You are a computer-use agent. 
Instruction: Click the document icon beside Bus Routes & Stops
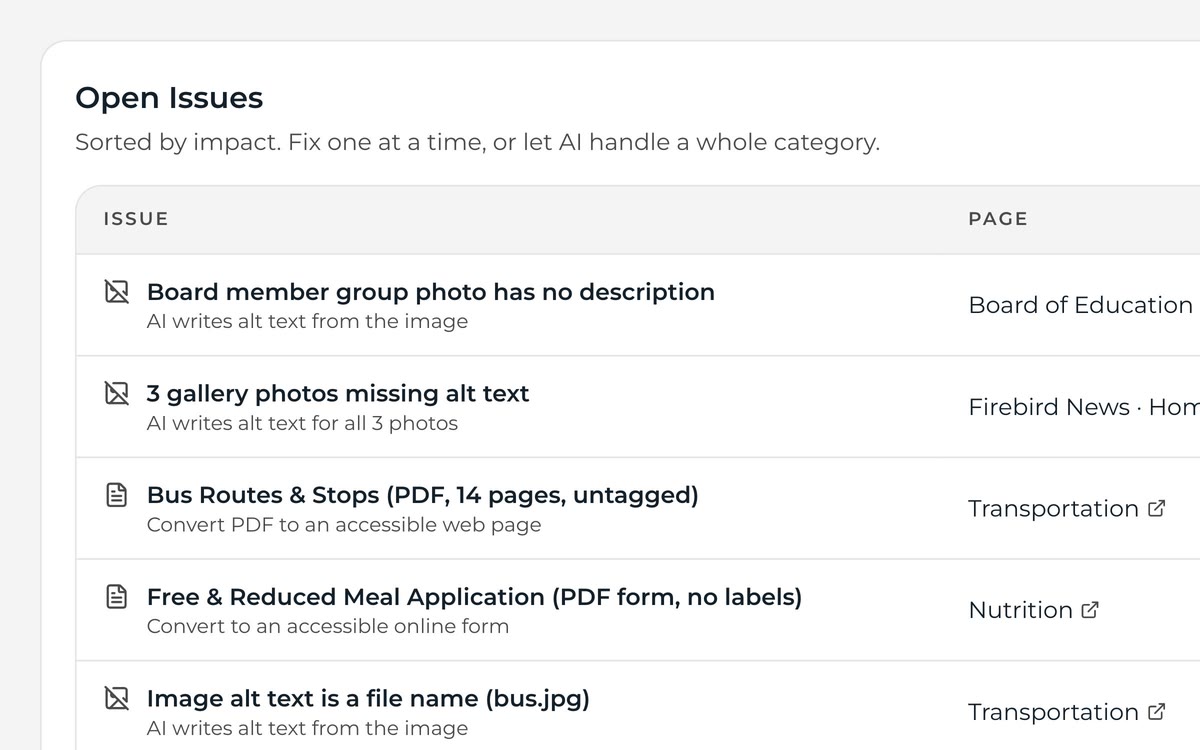point(117,495)
